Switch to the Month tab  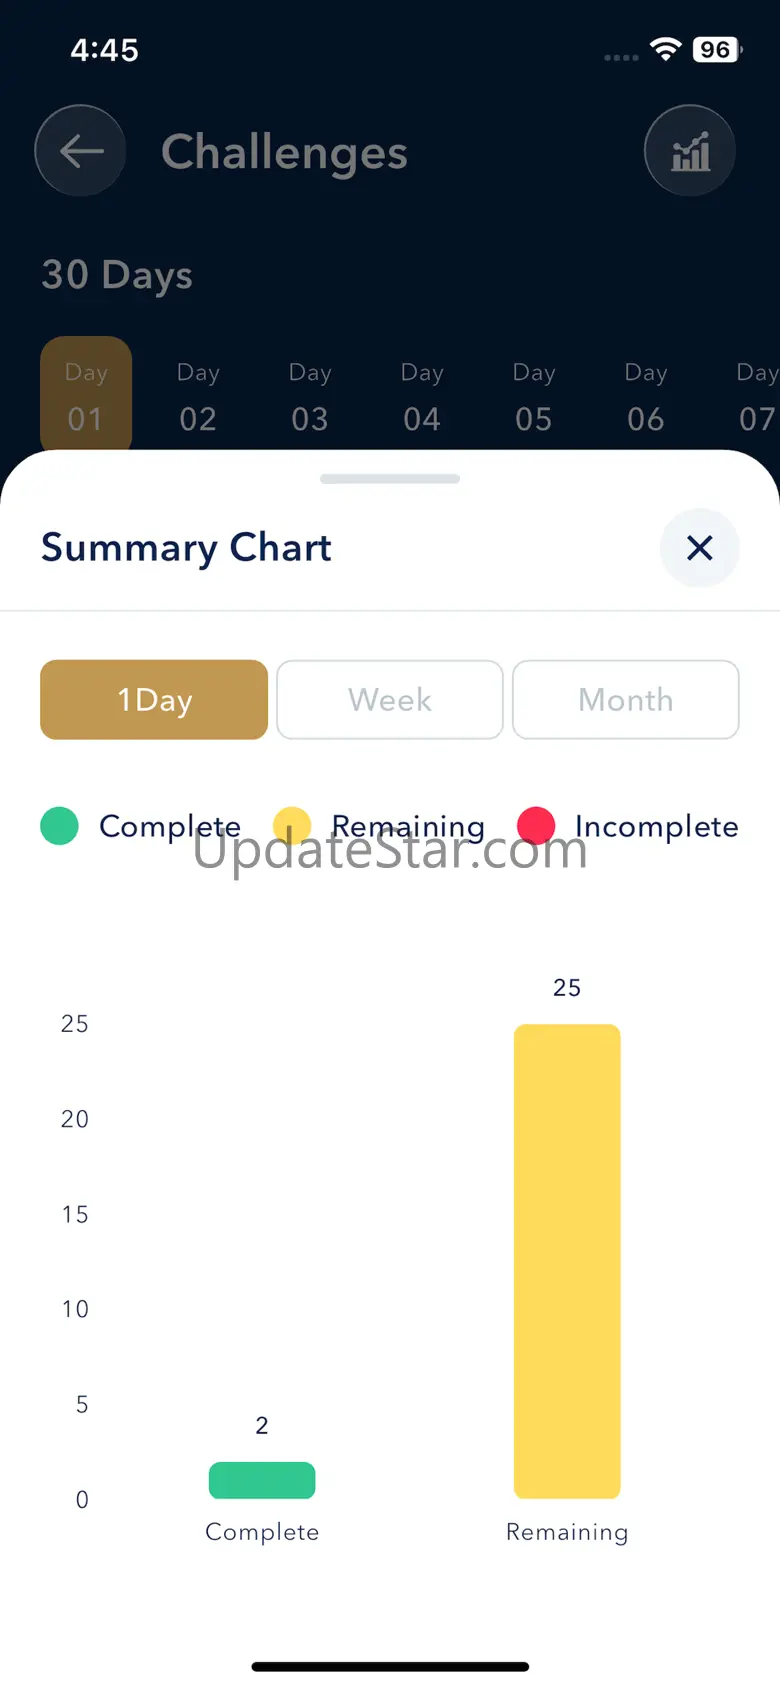626,700
